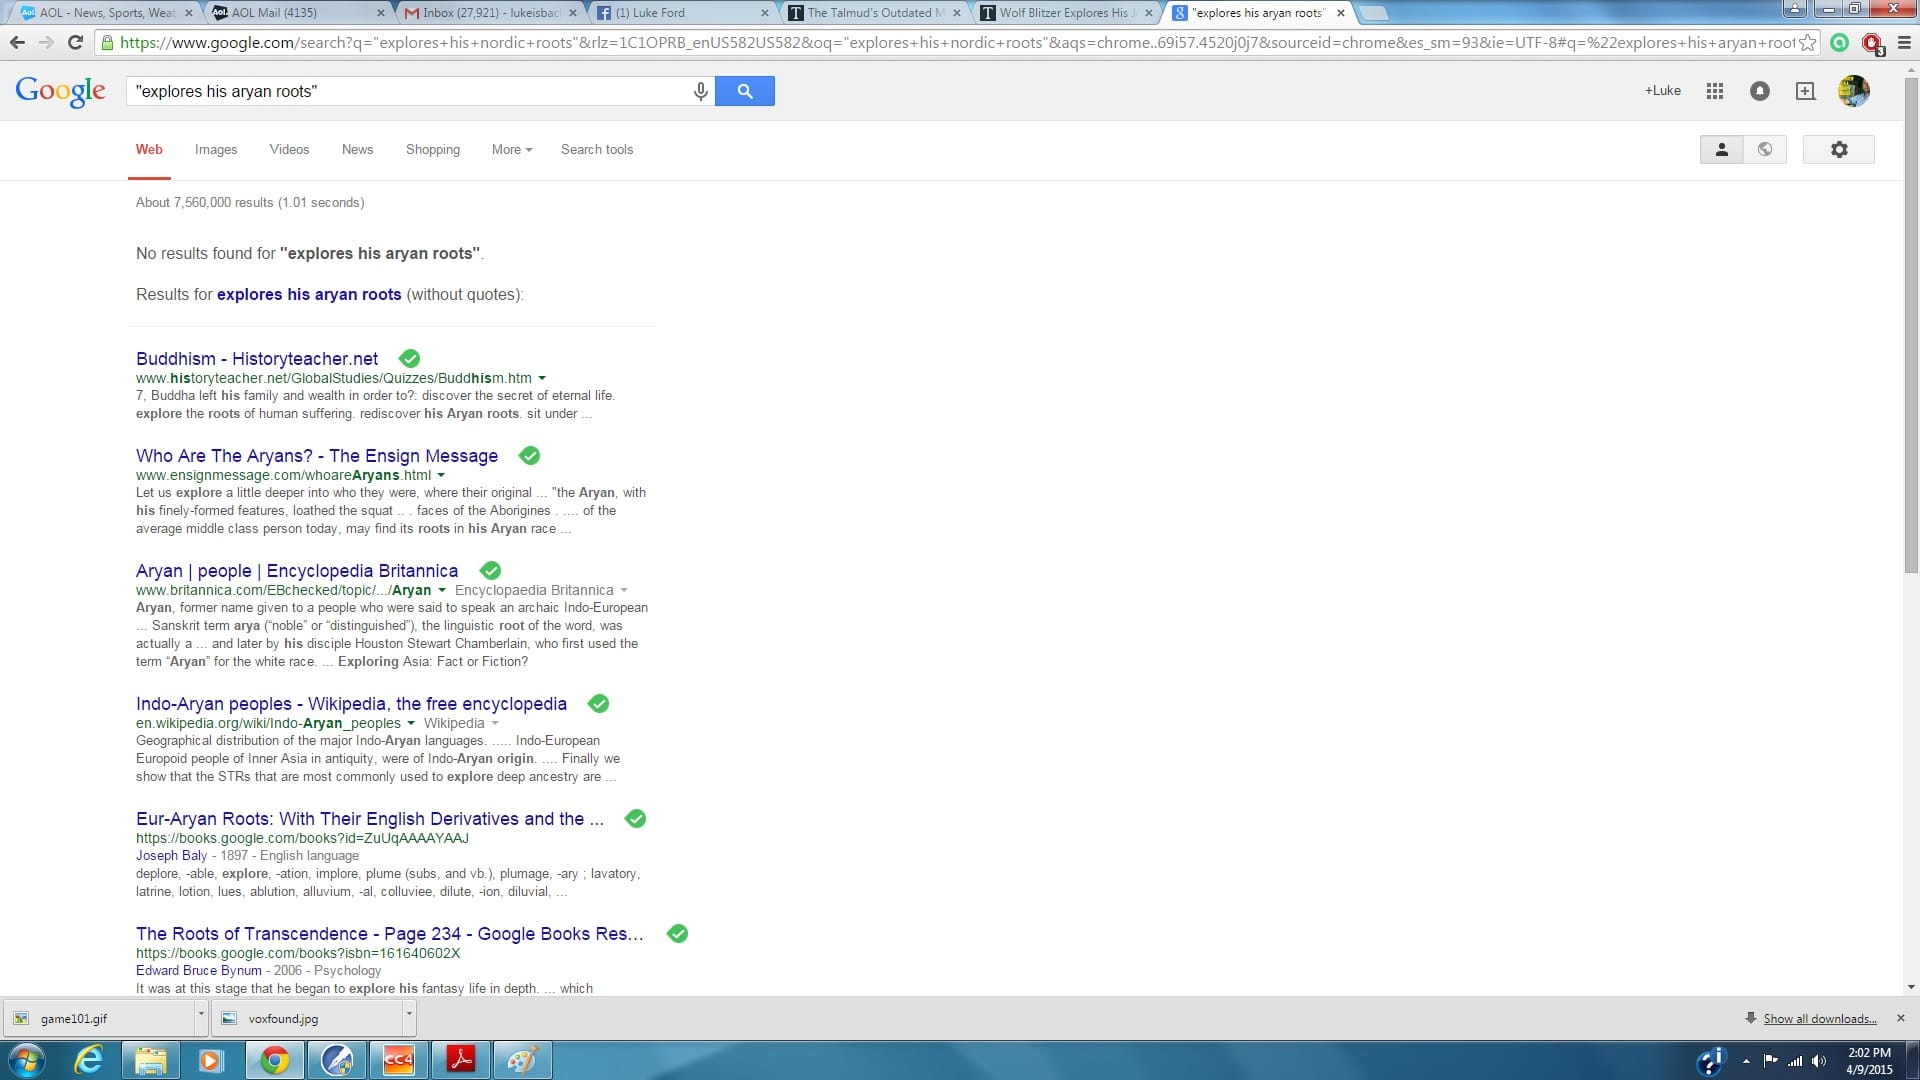Switch to Wolf Blitzer Explores tab
The width and height of the screenshot is (1920, 1080).
(x=1067, y=13)
